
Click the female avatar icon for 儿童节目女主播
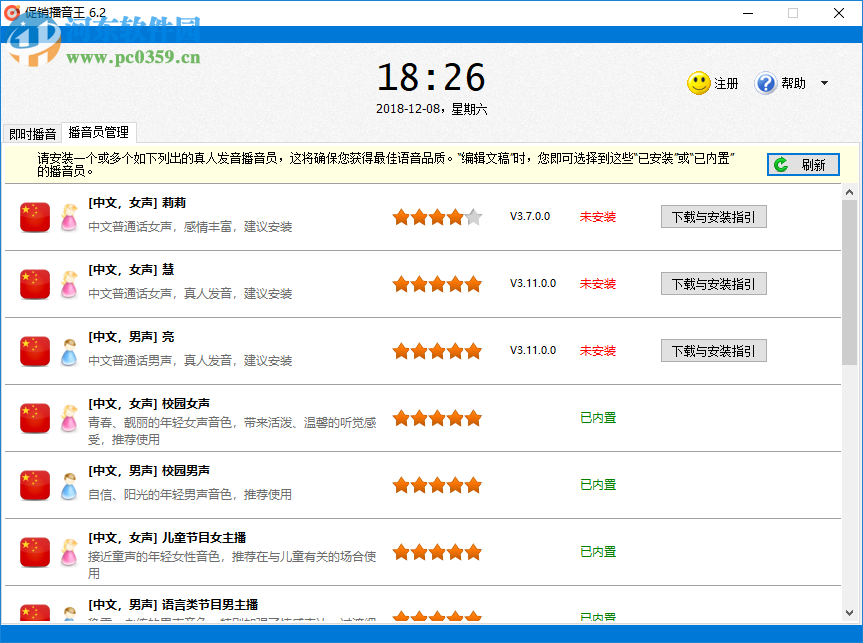click(68, 551)
